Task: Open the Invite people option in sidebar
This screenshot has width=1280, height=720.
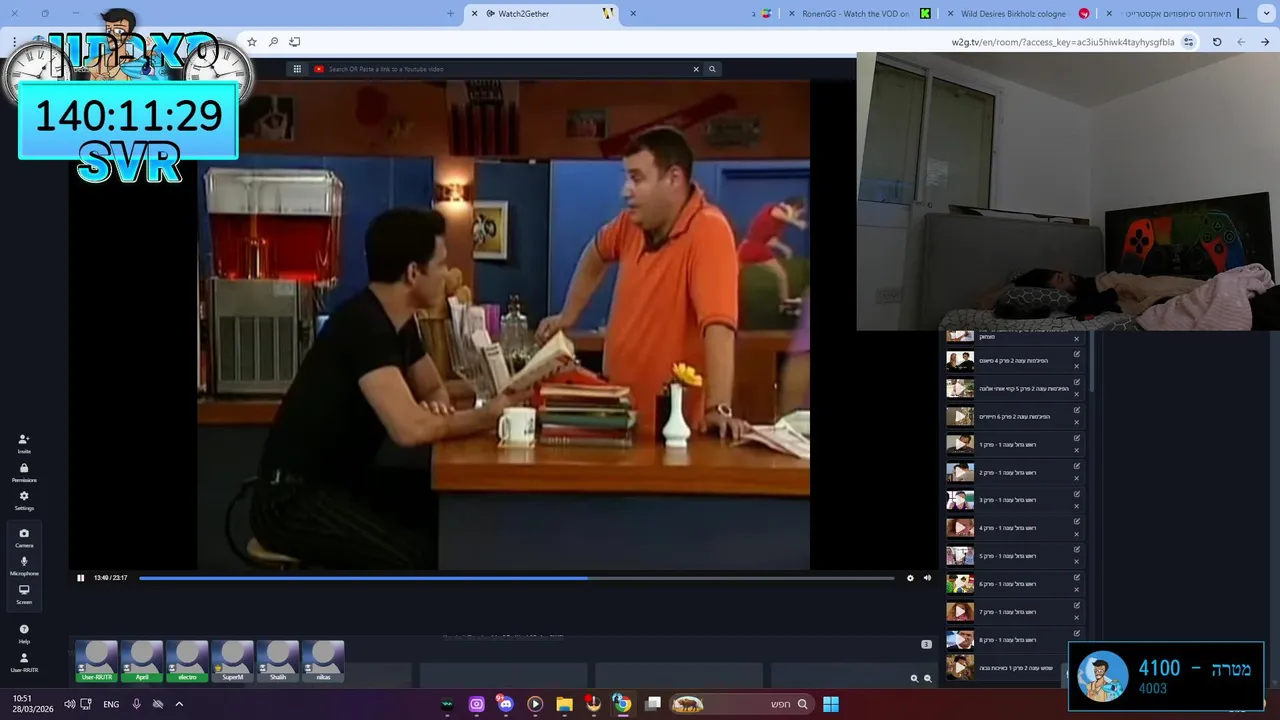Action: click(x=24, y=444)
